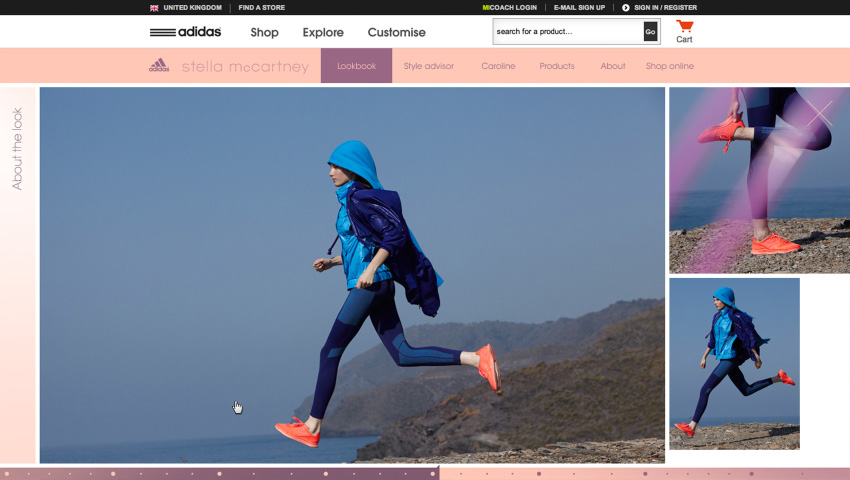Image resolution: width=850 pixels, height=480 pixels.
Task: Click the Go search button
Action: pyautogui.click(x=651, y=31)
